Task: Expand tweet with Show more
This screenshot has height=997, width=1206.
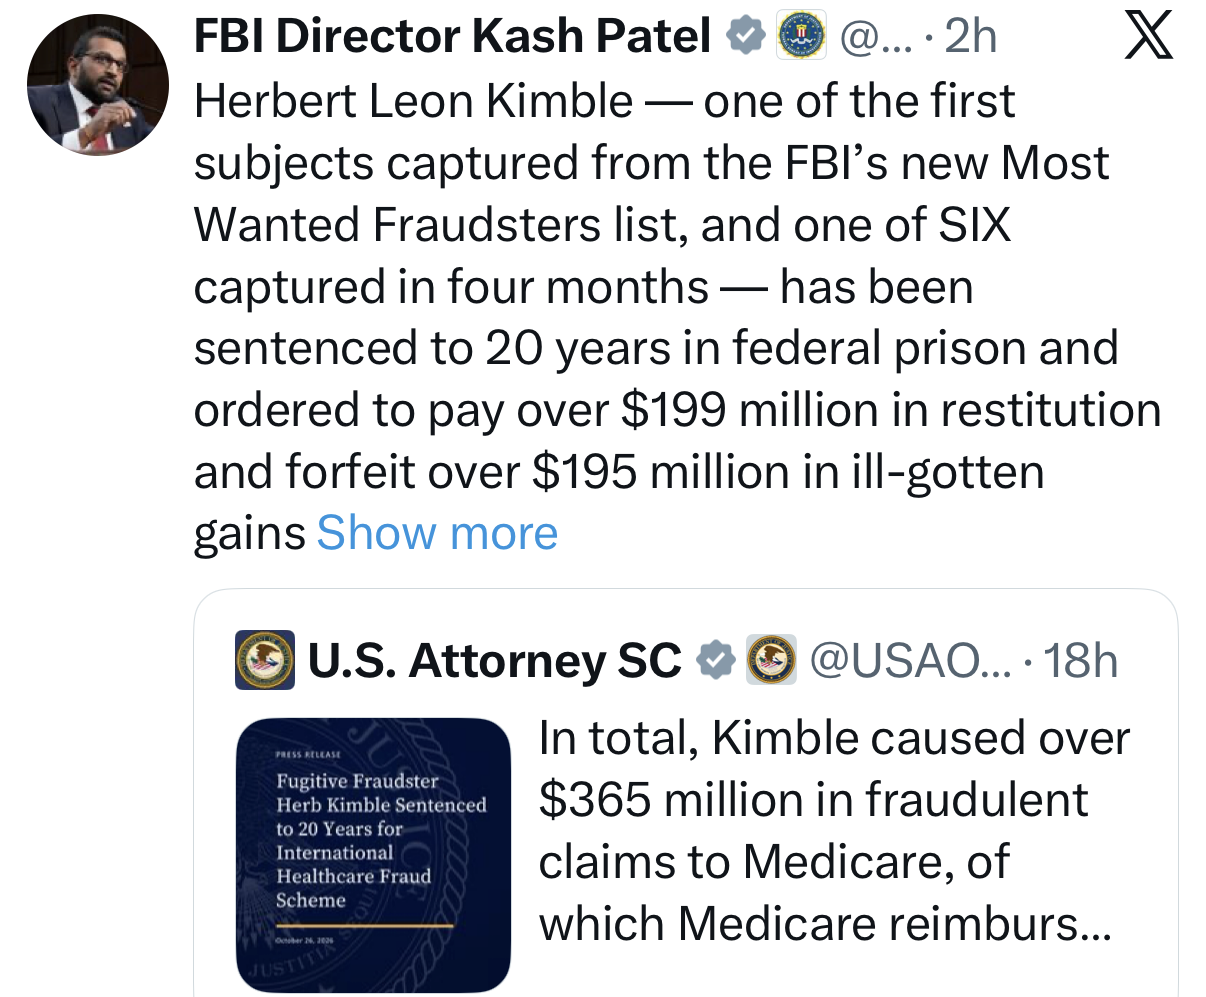Action: 437,533
